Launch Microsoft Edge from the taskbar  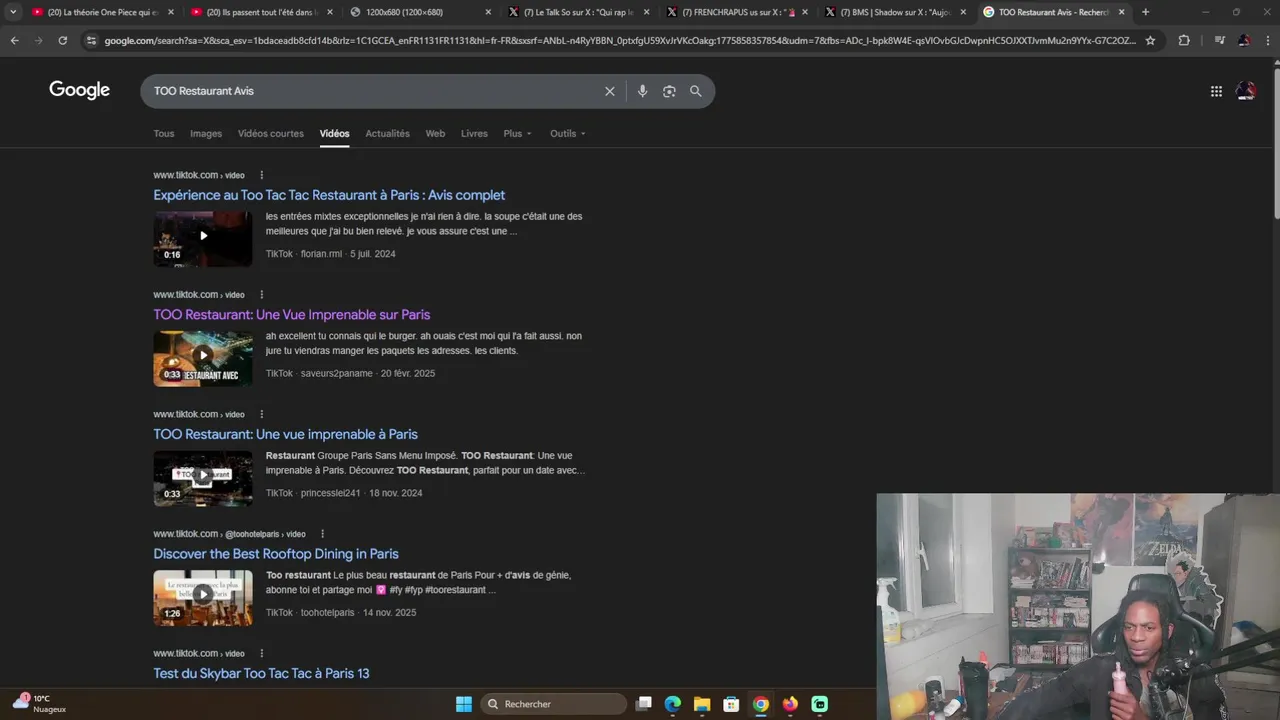tap(673, 704)
